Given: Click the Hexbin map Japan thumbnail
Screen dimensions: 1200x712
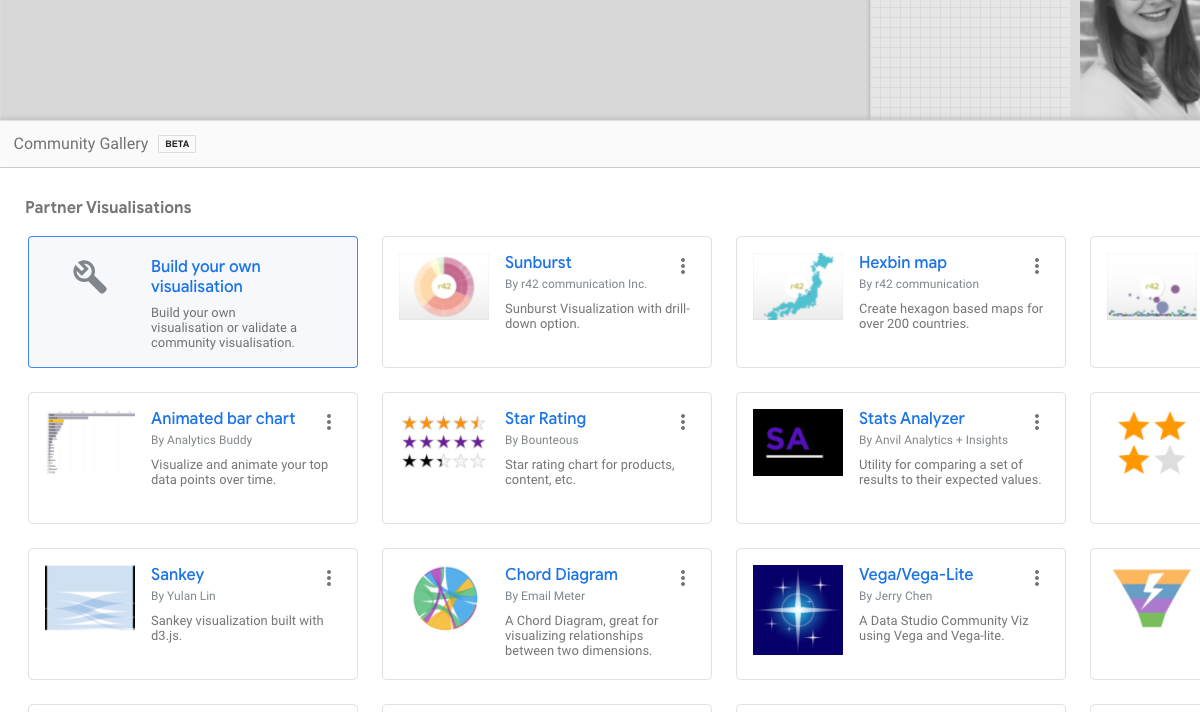Looking at the screenshot, I should [x=798, y=287].
